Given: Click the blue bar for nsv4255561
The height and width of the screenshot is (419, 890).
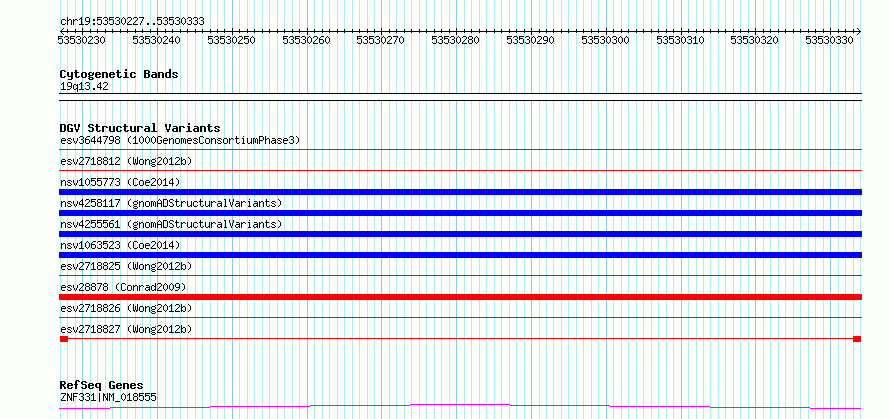Looking at the screenshot, I should pyautogui.click(x=460, y=234).
